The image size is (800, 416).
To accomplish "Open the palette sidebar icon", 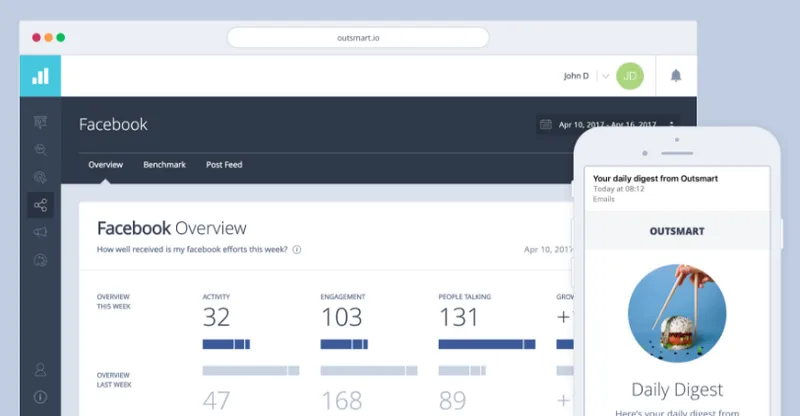I will pos(40,260).
